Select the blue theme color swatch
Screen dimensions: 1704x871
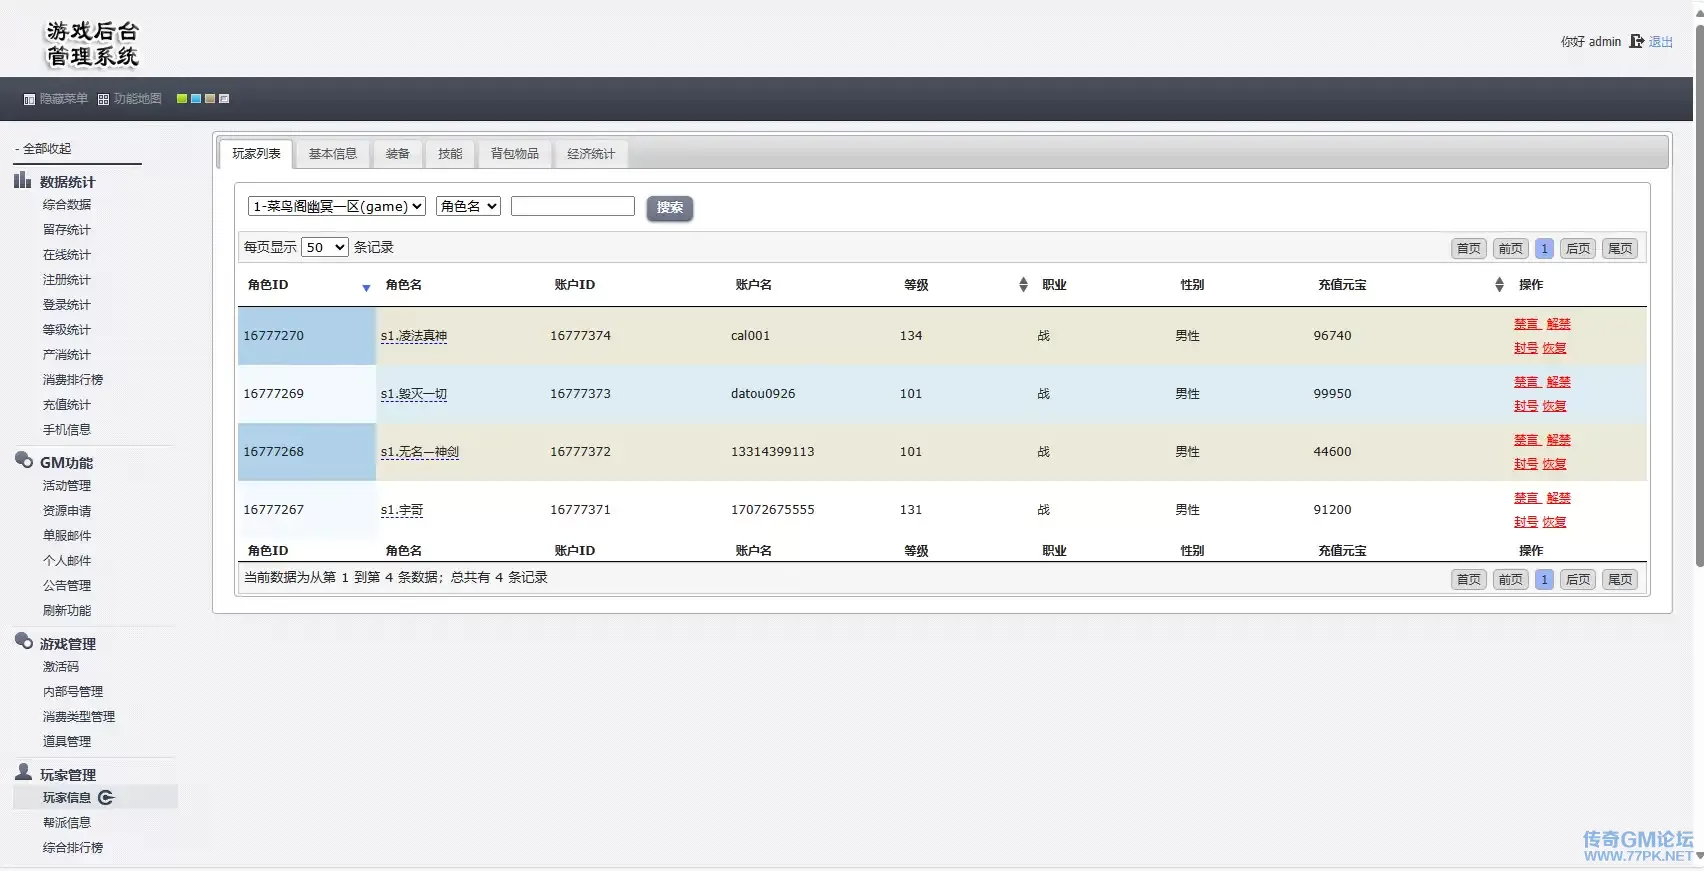click(196, 98)
